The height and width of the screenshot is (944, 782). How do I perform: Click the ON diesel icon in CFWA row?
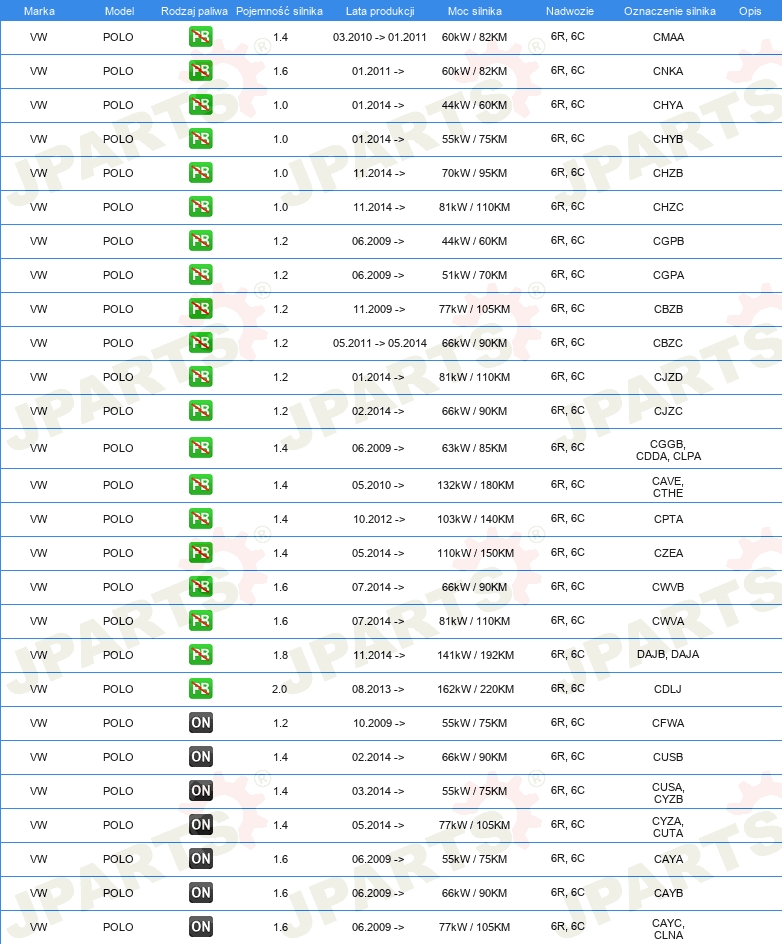[200, 723]
